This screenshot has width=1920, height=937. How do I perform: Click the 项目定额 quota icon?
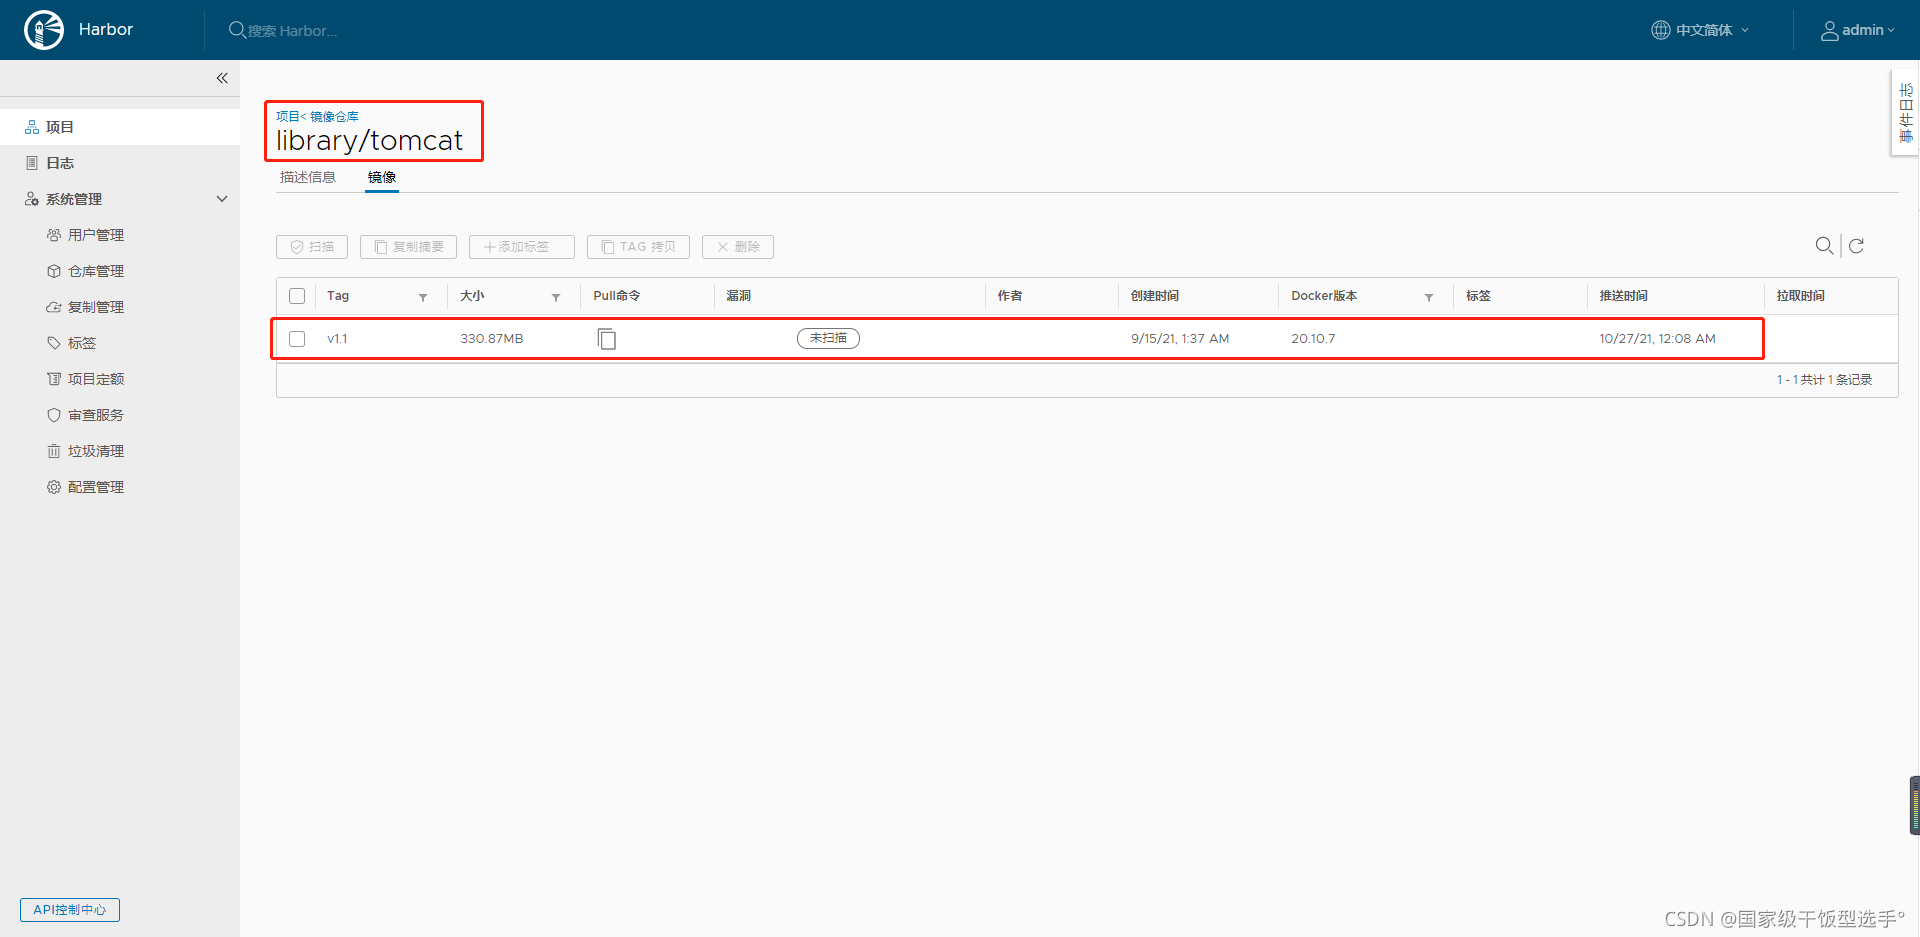(x=54, y=379)
